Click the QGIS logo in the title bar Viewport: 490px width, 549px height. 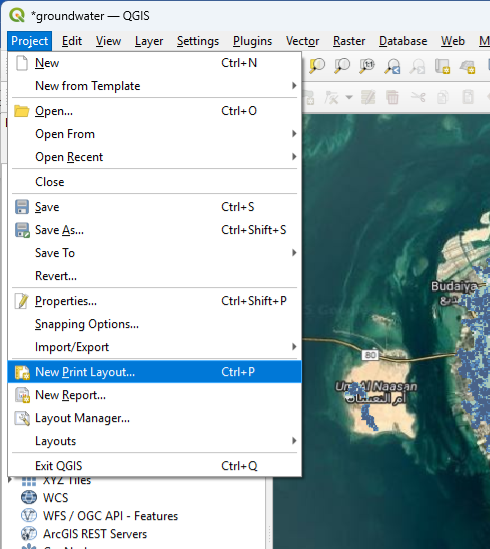tap(17, 15)
